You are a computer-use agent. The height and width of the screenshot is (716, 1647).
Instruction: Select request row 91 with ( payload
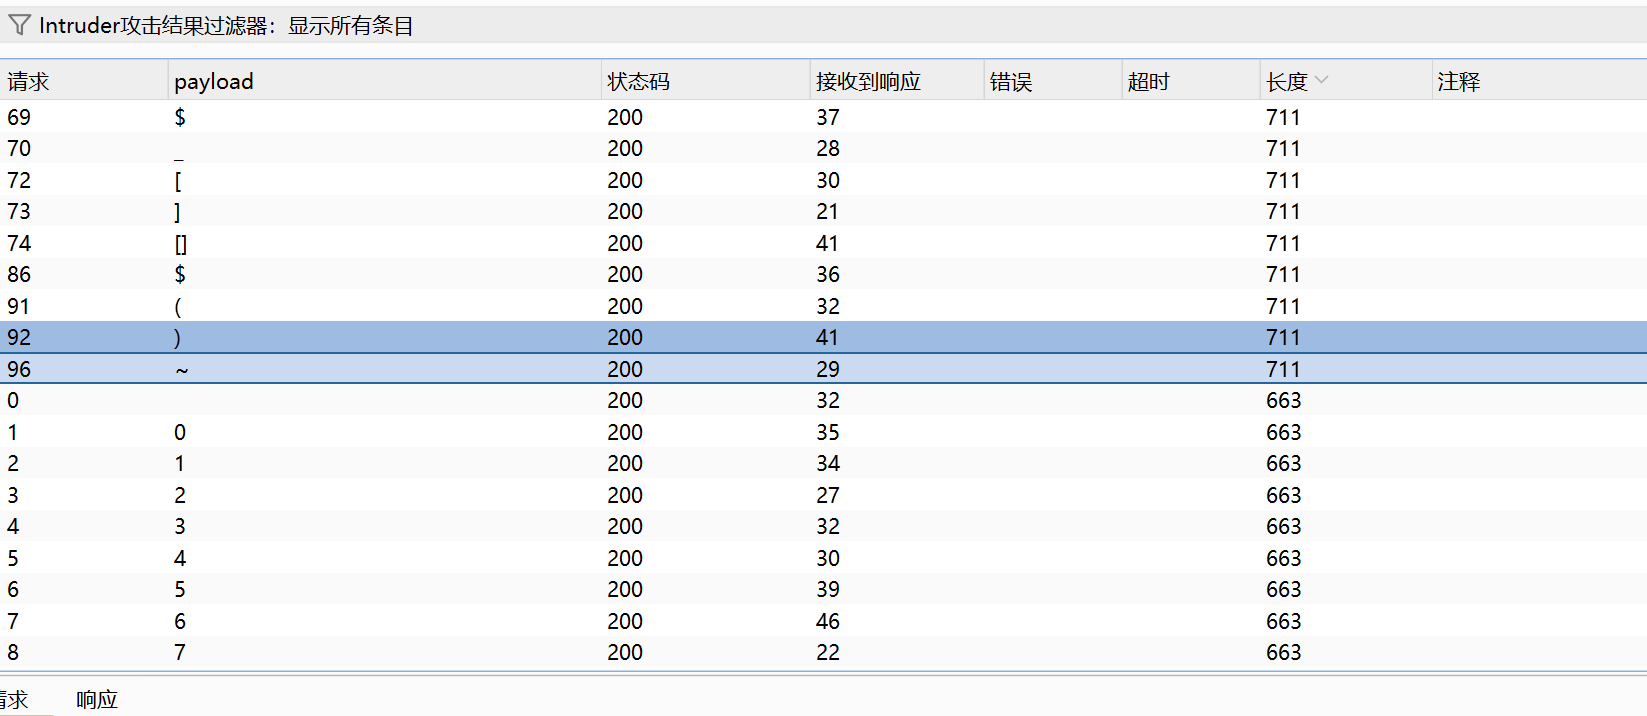[x=400, y=306]
